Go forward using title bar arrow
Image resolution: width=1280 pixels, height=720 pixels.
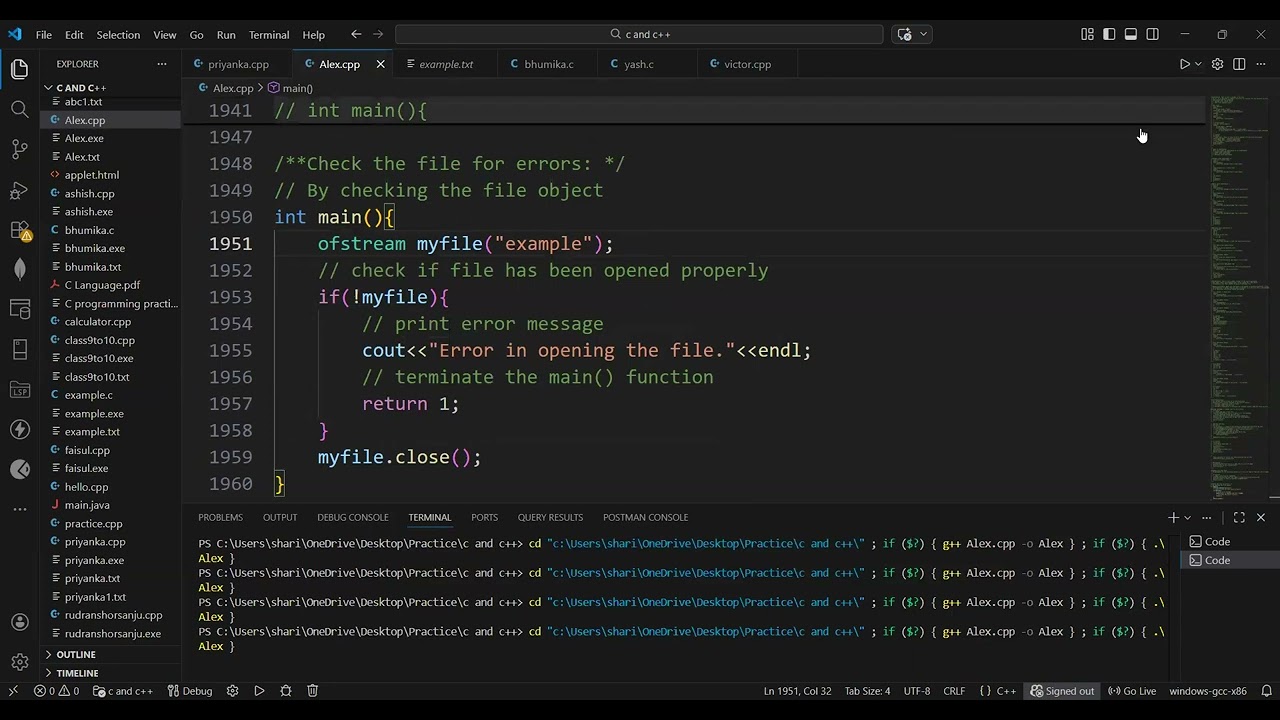(378, 34)
